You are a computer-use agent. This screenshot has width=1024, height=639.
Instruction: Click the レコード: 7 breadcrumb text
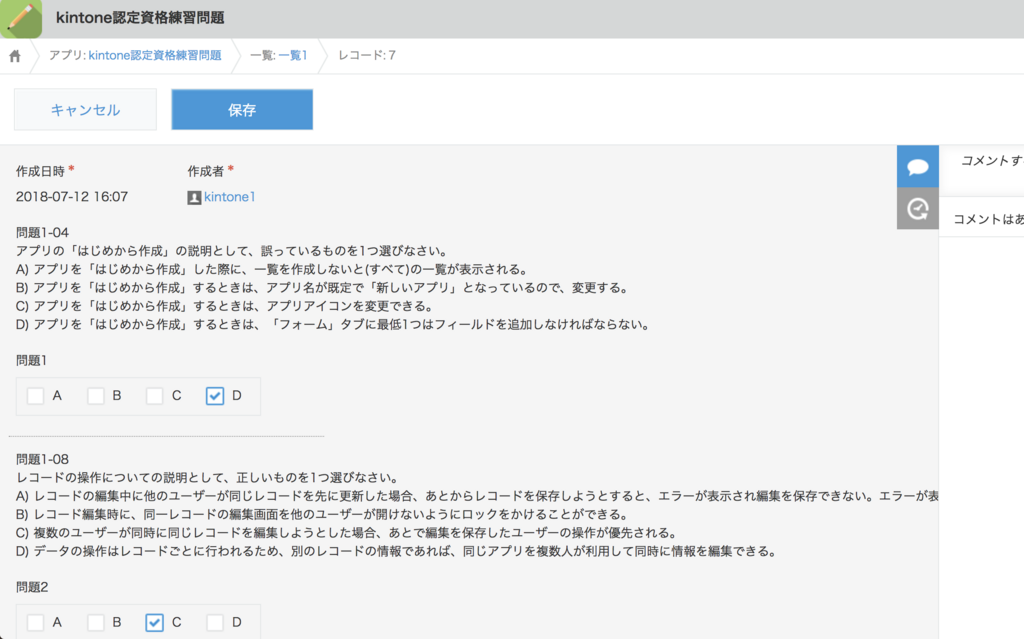(x=367, y=56)
